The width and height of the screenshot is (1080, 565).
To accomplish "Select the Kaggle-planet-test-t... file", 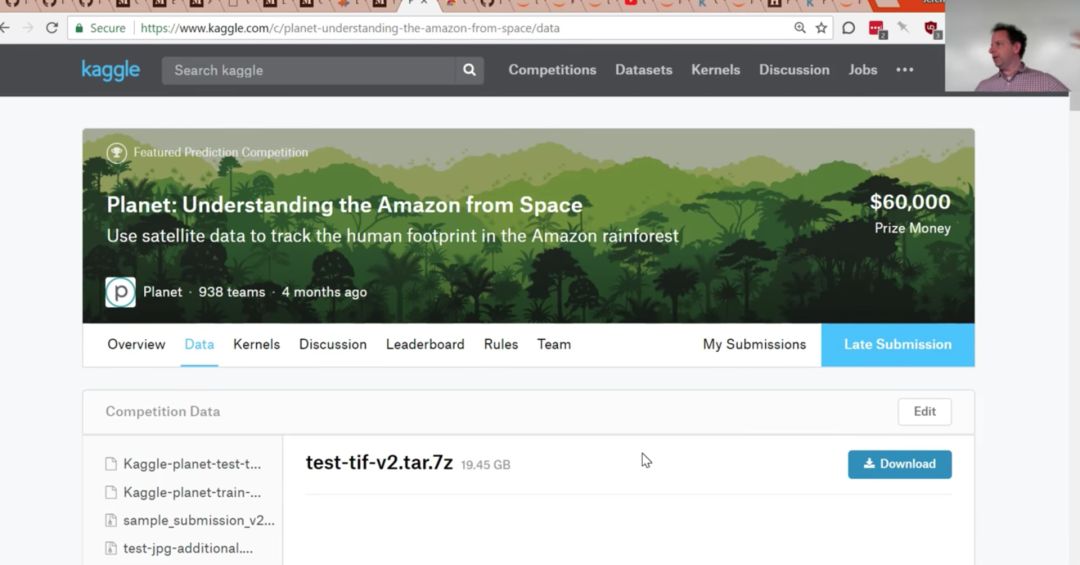I will tap(192, 464).
